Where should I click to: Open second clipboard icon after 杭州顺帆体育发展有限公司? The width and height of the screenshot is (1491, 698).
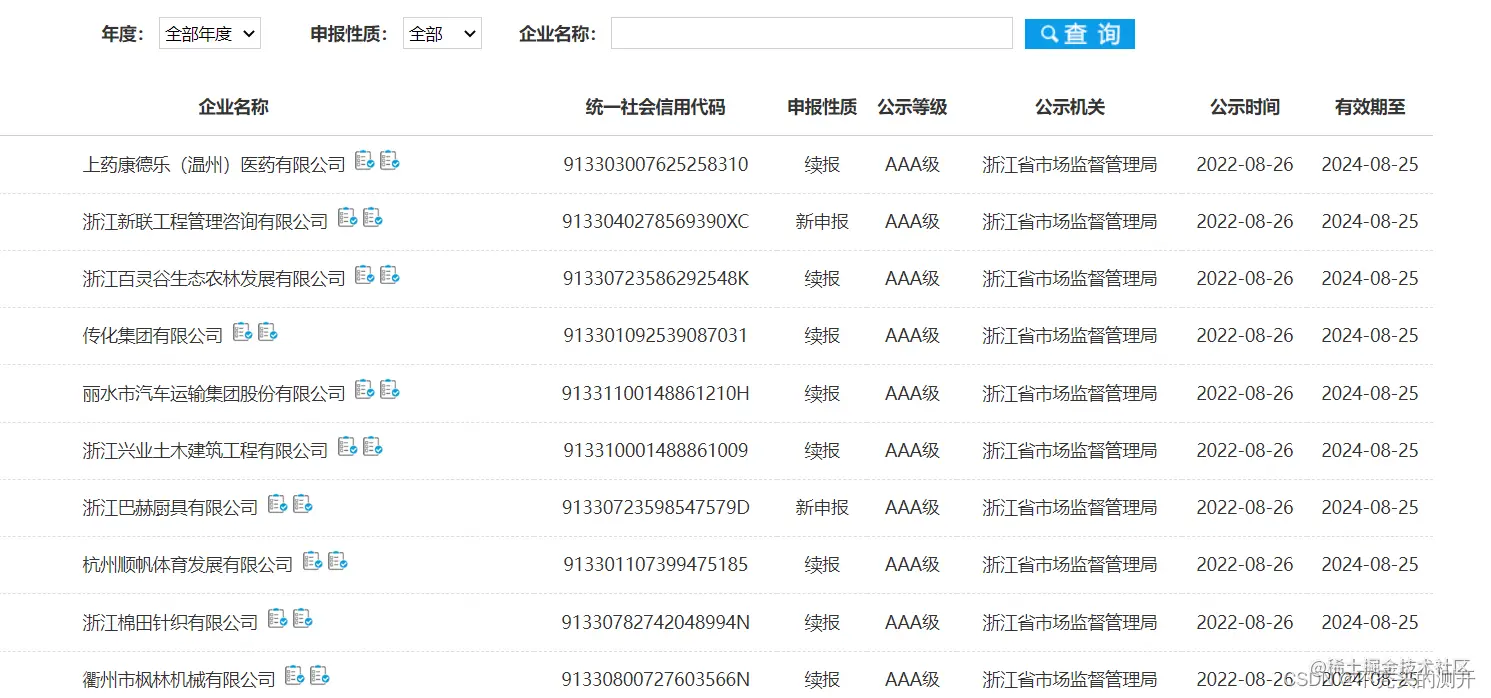tap(338, 561)
